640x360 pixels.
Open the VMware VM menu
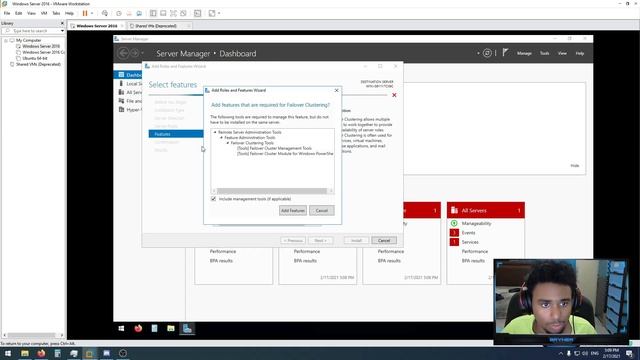pyautogui.click(x=44, y=13)
